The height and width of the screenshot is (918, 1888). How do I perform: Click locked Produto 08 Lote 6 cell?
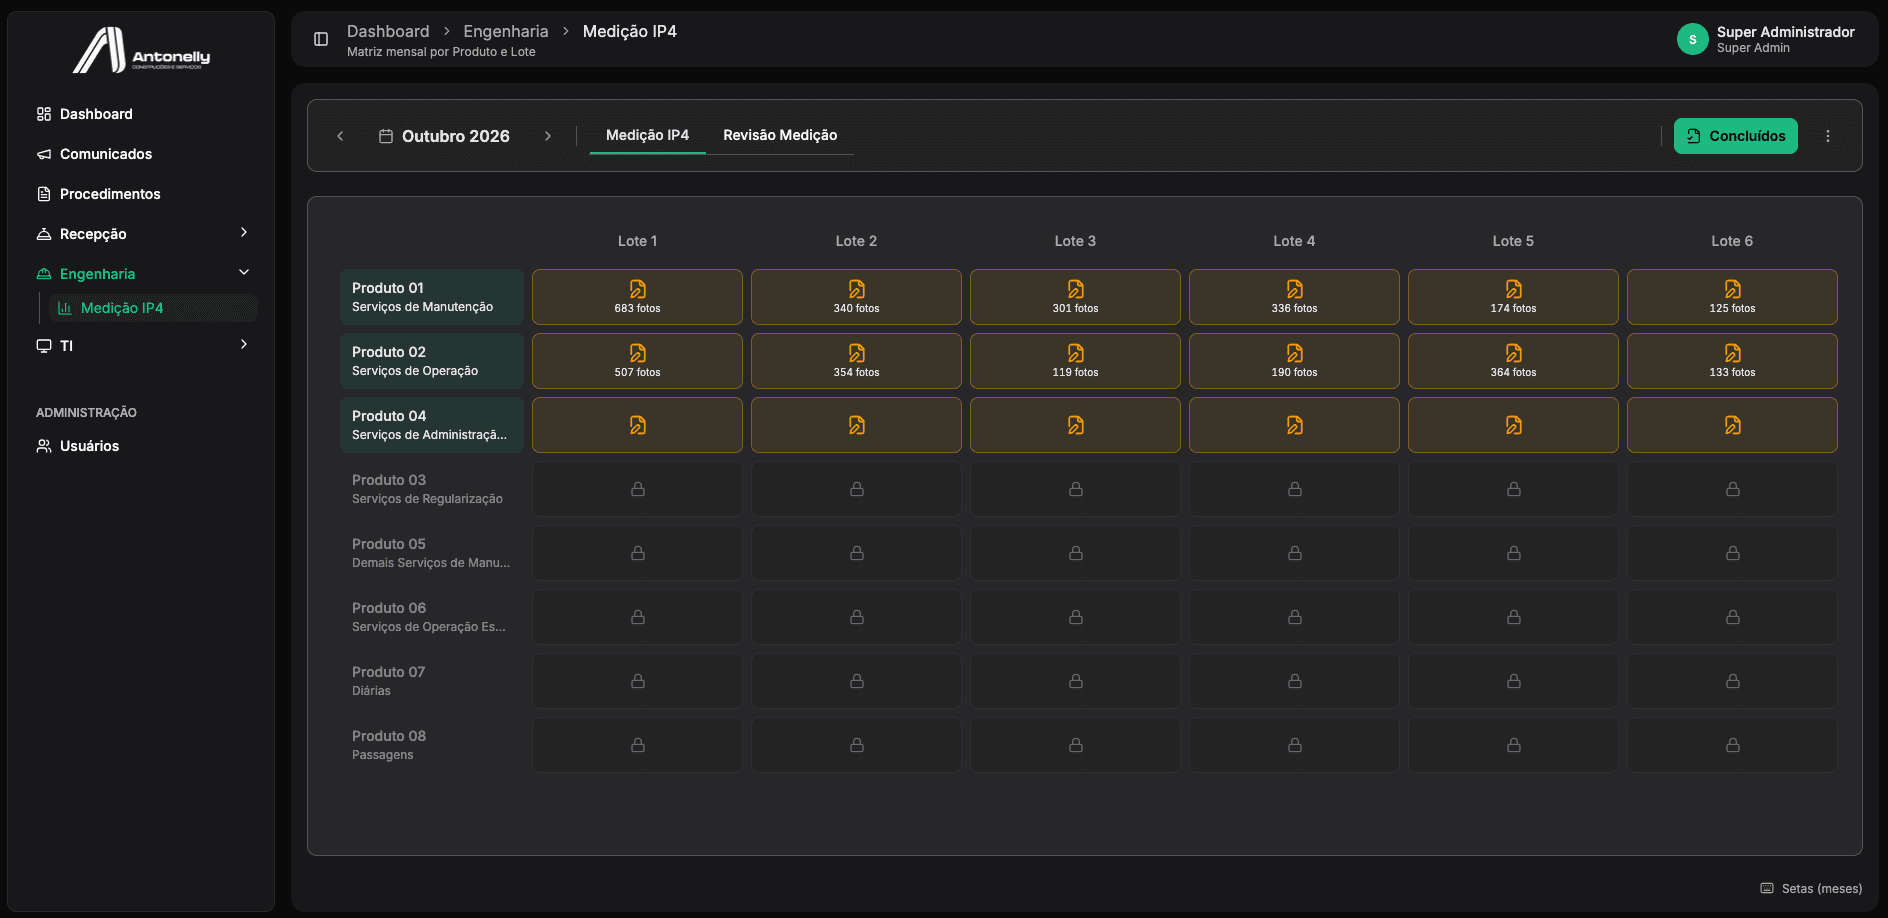coord(1732,745)
